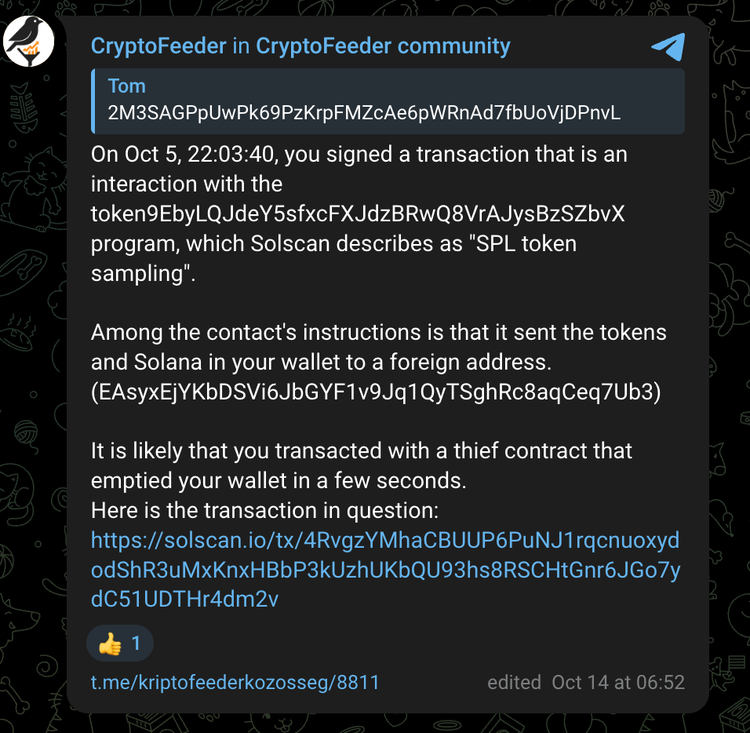The height and width of the screenshot is (733, 750).
Task: Open the CryptoFeeder community link
Action: click(x=383, y=46)
